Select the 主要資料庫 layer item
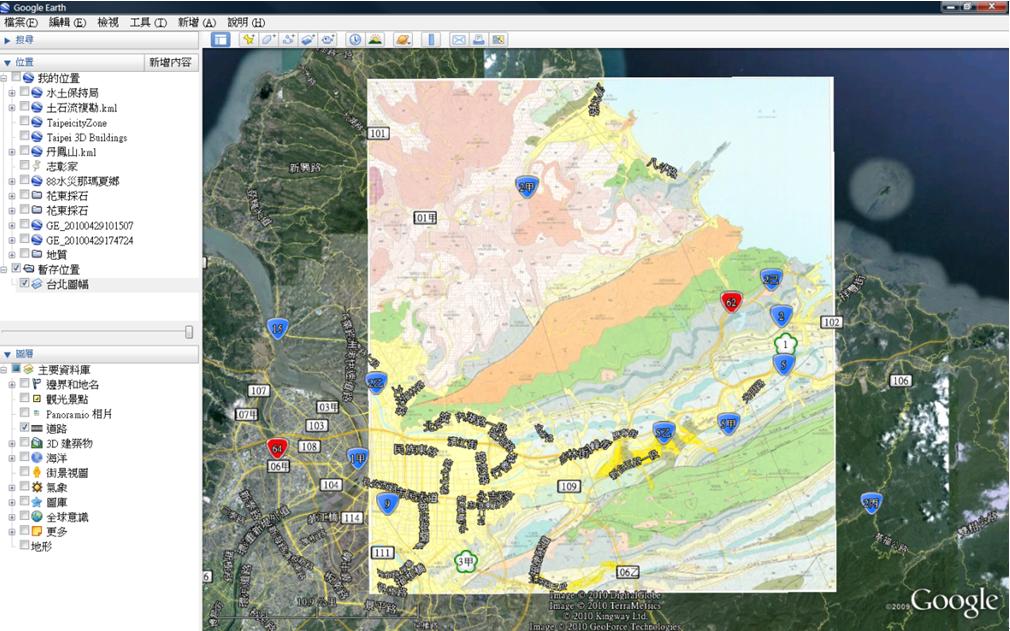Screen dimensions: 1010x631 (x=64, y=370)
